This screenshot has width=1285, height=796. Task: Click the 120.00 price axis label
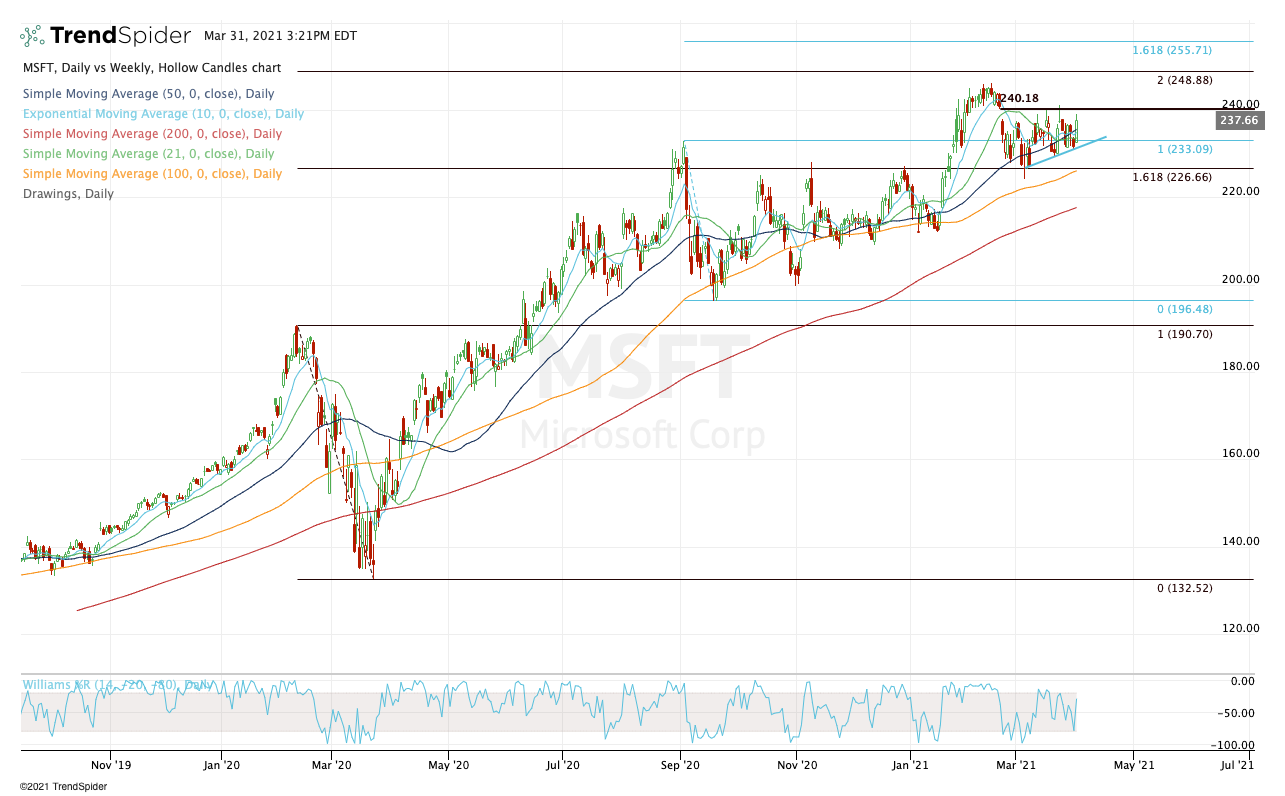click(1240, 628)
